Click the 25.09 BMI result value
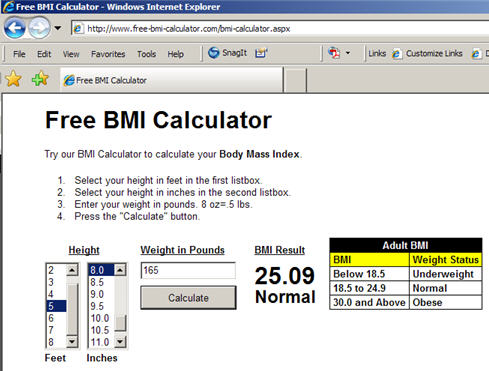This screenshot has width=489, height=371. click(285, 276)
